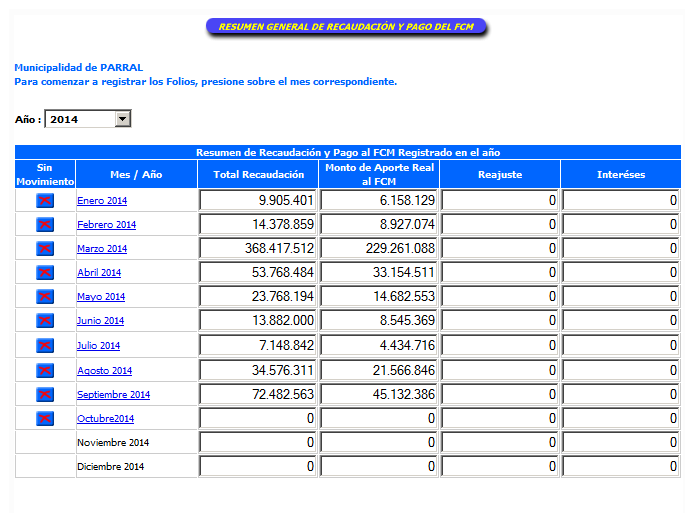
Task: Click the Municipalidad de PARRAL text
Action: click(x=79, y=68)
